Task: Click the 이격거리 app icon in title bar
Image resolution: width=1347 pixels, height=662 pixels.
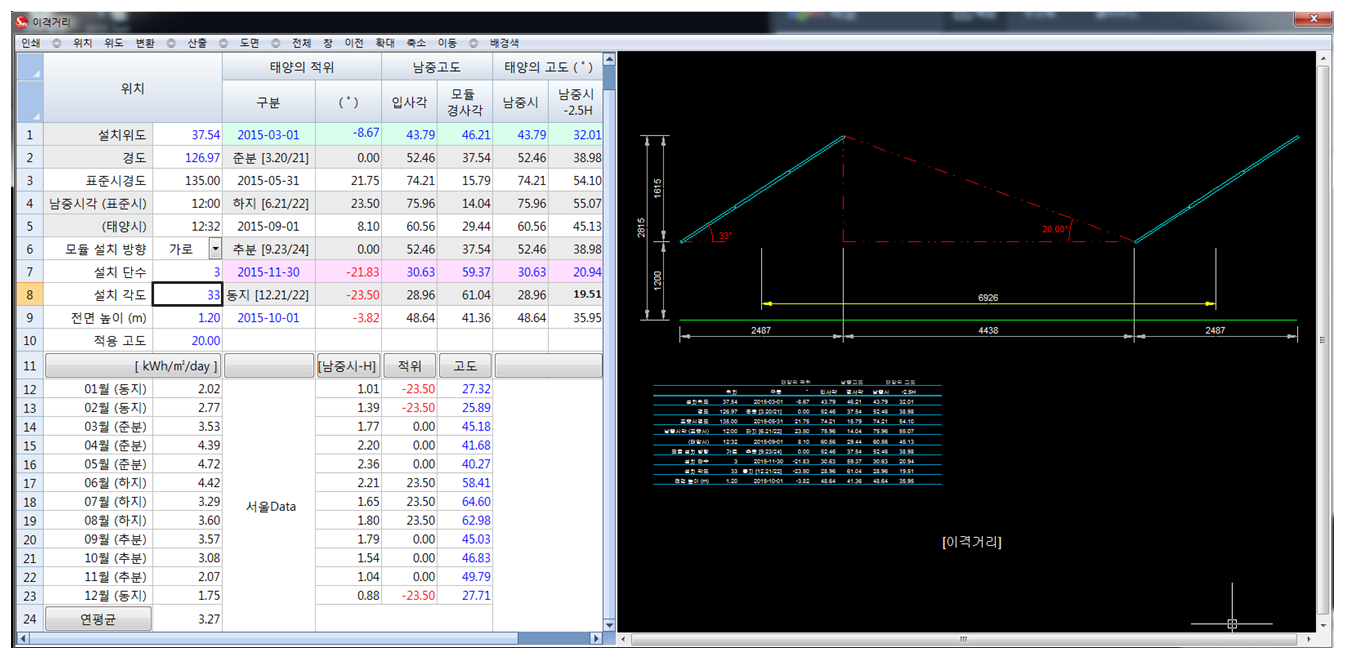Action: (x=24, y=21)
